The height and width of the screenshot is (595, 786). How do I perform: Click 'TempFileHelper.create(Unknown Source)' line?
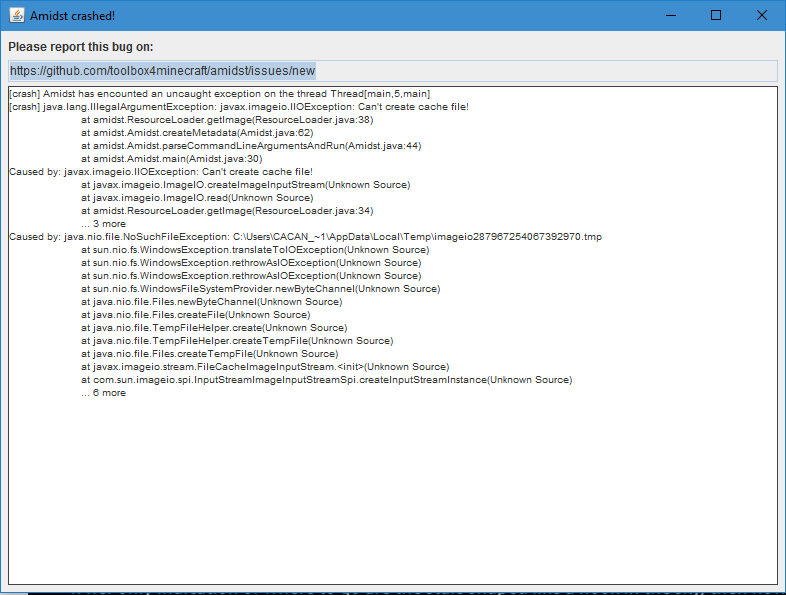click(x=214, y=328)
